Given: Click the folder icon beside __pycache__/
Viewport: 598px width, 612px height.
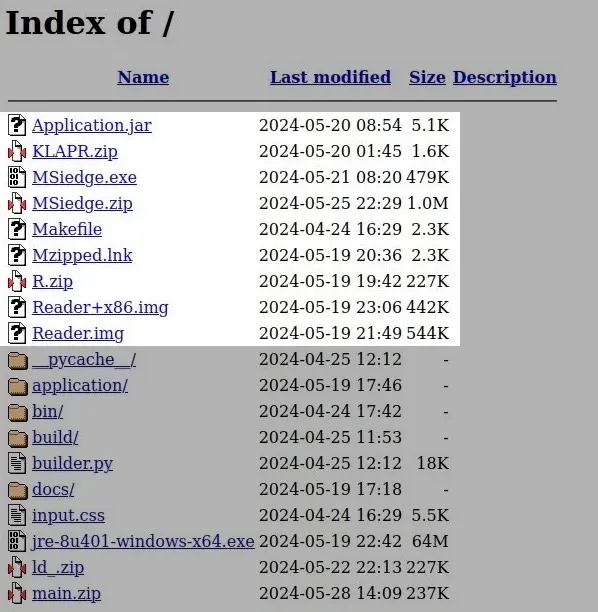Looking at the screenshot, I should click(18, 360).
